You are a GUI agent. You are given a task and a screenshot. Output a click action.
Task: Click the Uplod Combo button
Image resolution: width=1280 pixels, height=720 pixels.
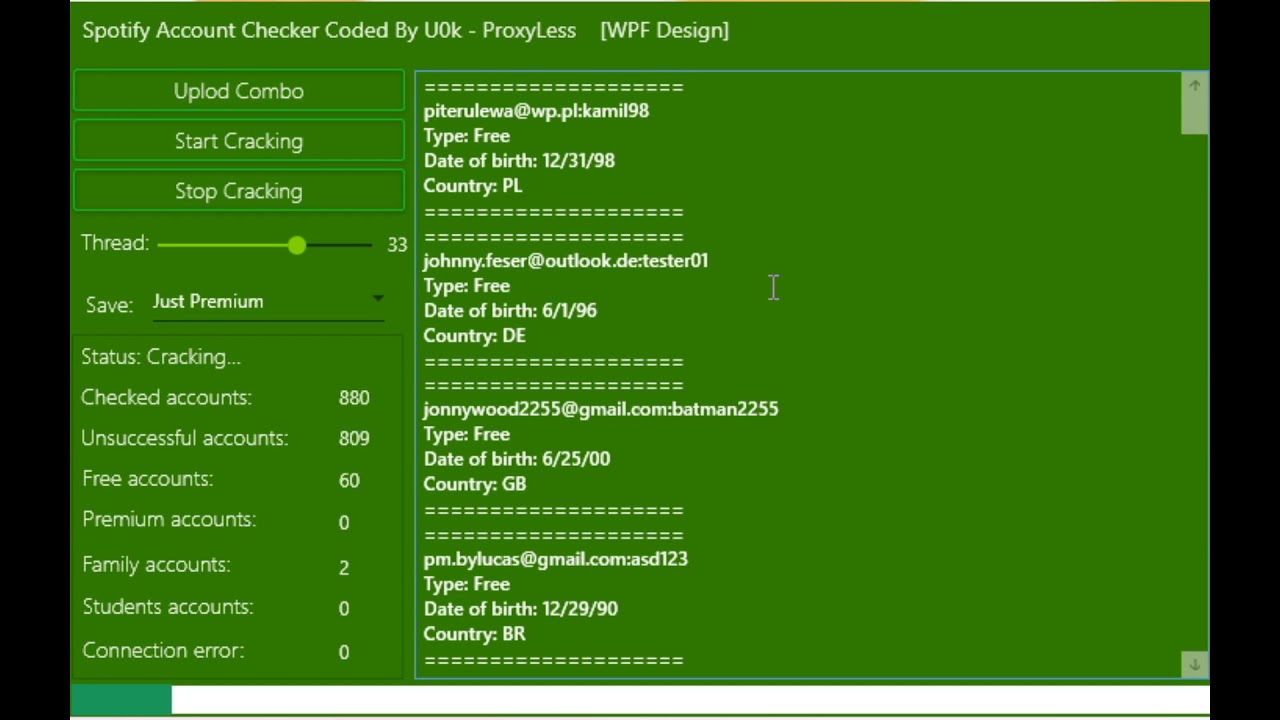tap(238, 91)
